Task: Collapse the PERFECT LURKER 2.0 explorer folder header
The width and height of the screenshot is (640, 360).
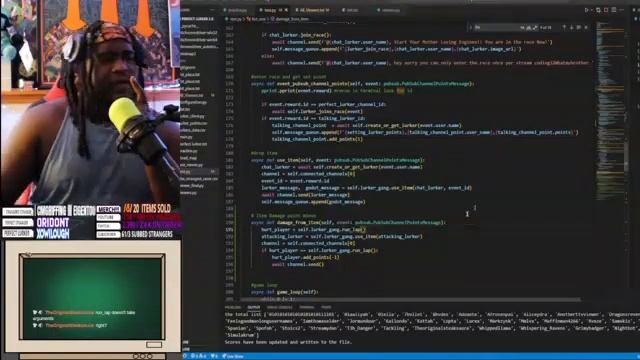Action: [198, 19]
